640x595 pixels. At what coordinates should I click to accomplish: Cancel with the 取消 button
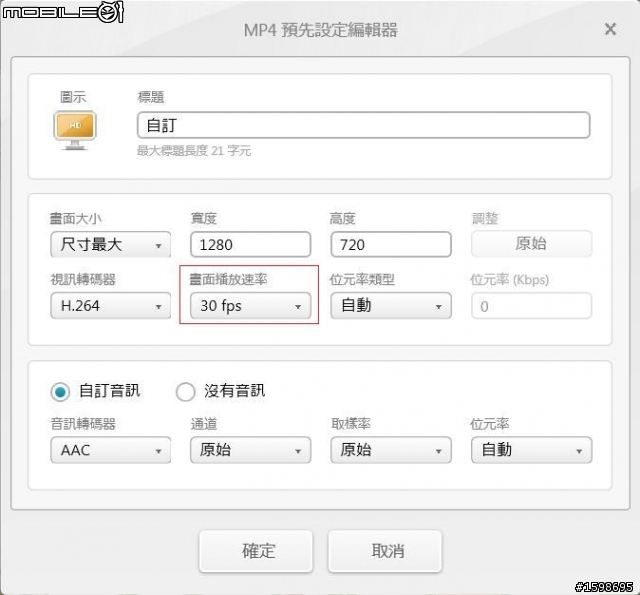click(385, 551)
